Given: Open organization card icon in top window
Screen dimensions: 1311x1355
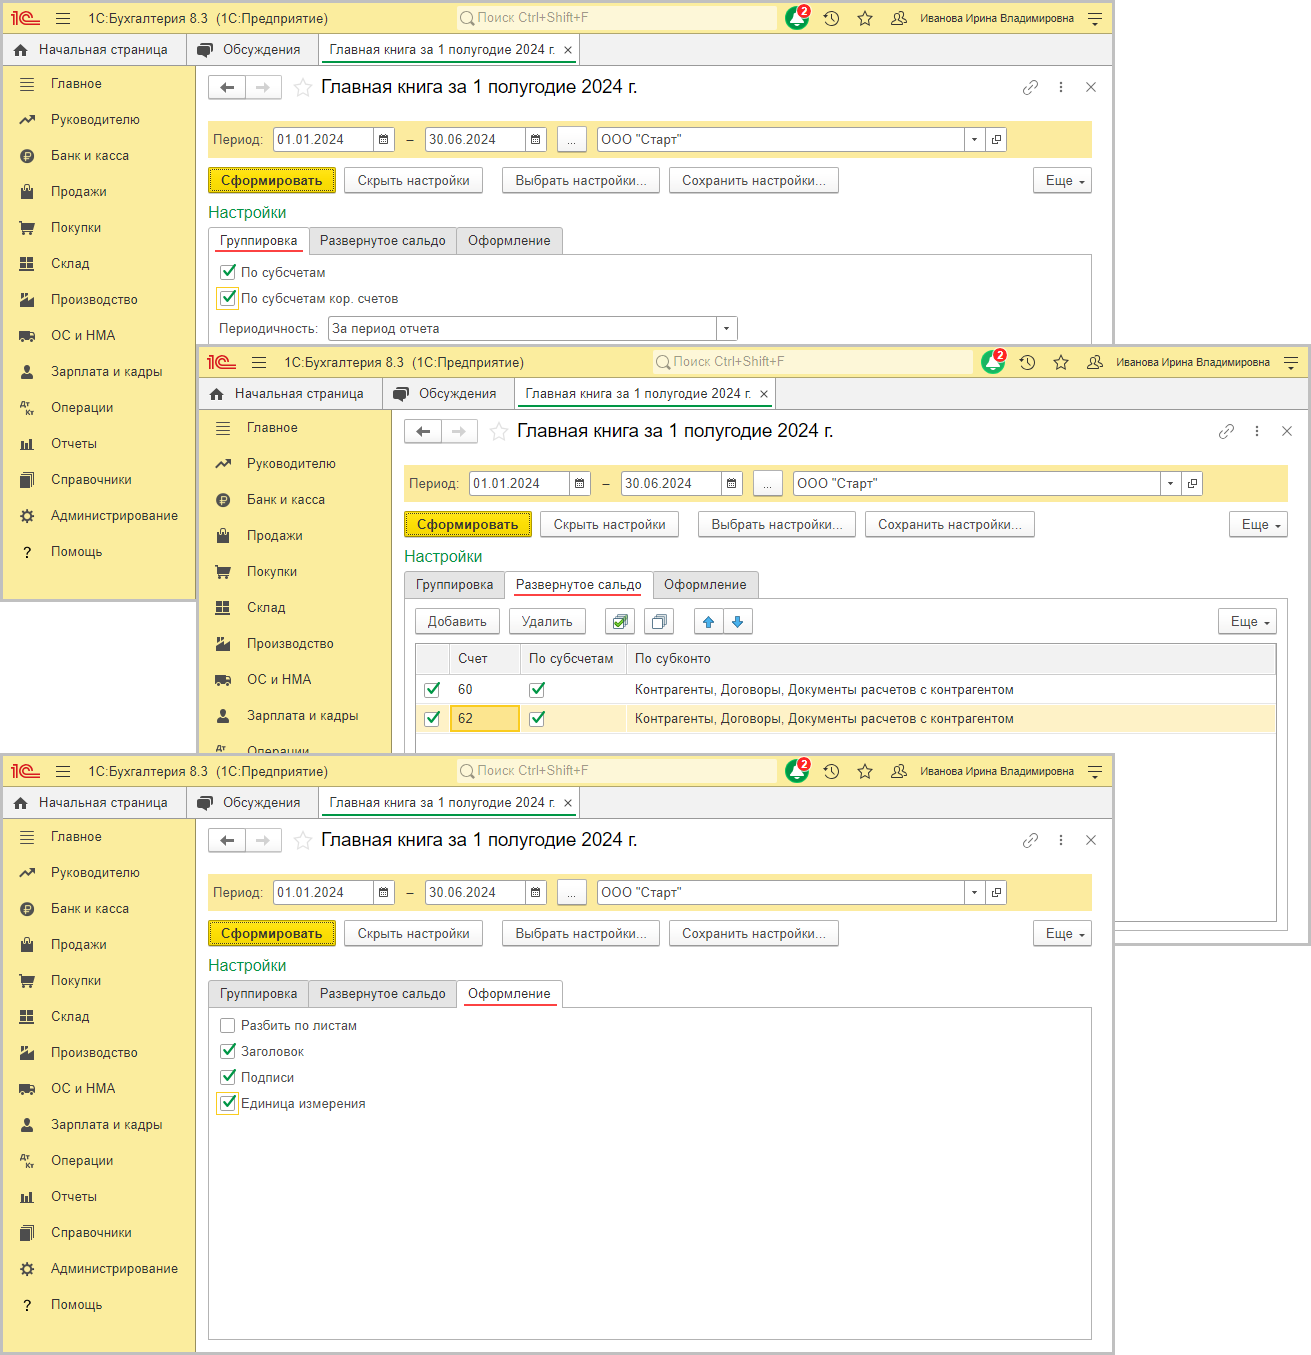Looking at the screenshot, I should 996,140.
